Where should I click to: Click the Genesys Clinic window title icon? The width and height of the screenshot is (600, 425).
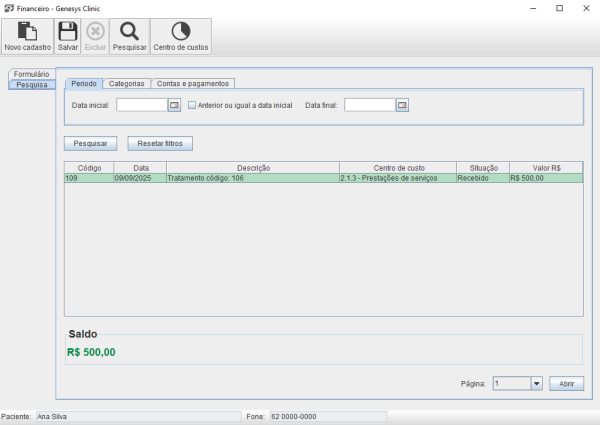point(9,7)
